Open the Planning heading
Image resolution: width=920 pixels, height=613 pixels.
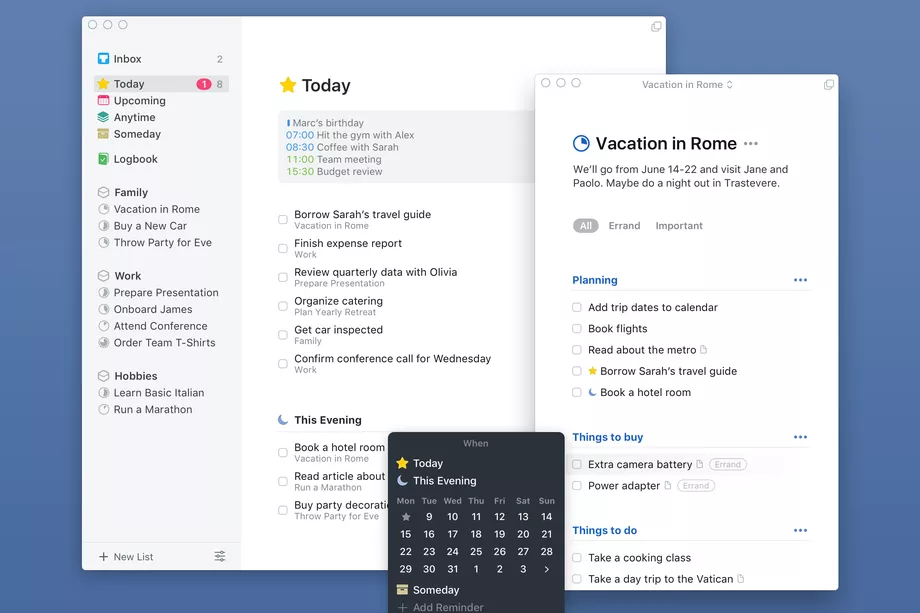click(595, 280)
